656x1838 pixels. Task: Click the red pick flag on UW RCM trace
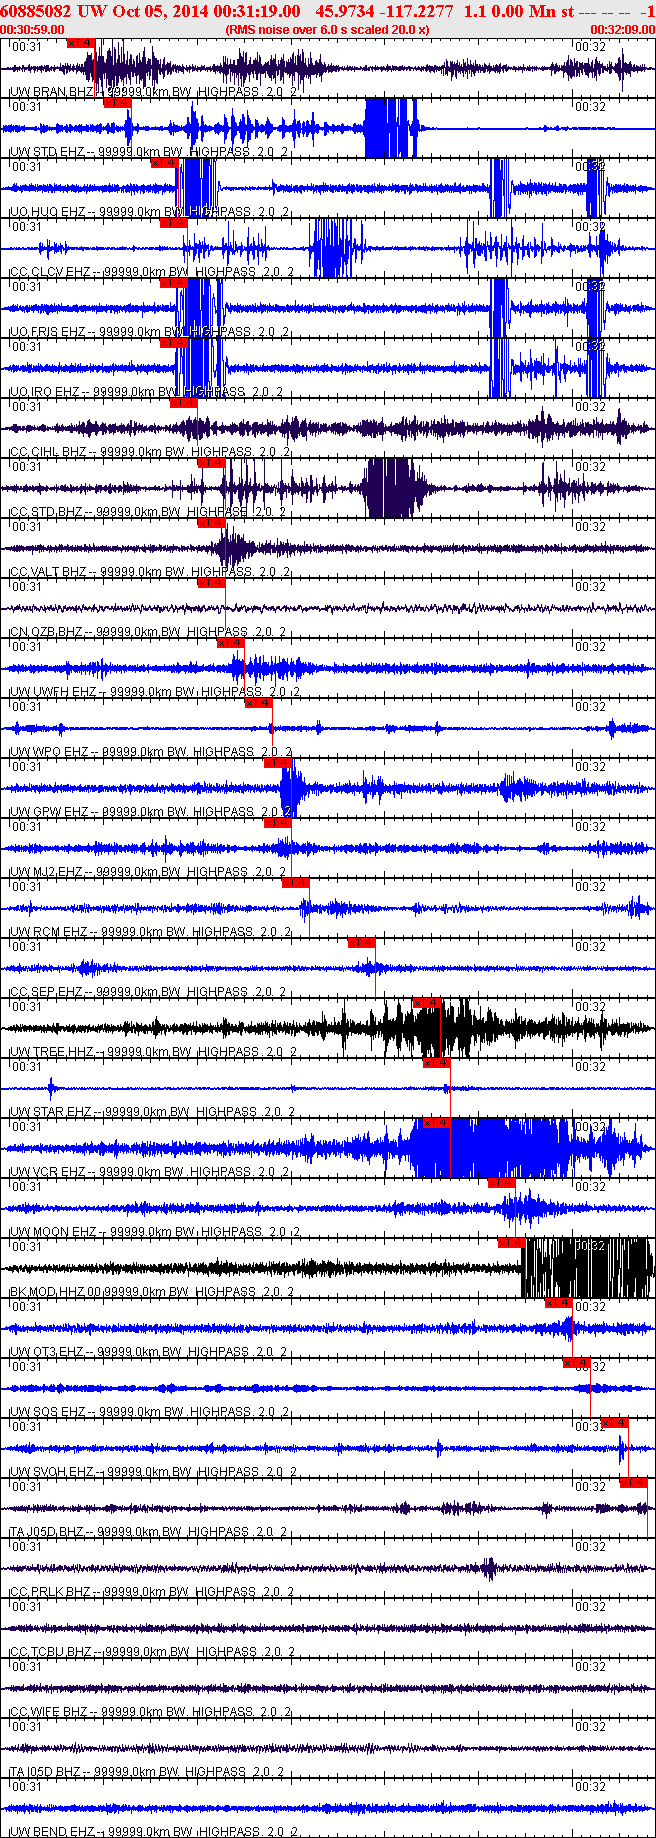click(x=296, y=883)
